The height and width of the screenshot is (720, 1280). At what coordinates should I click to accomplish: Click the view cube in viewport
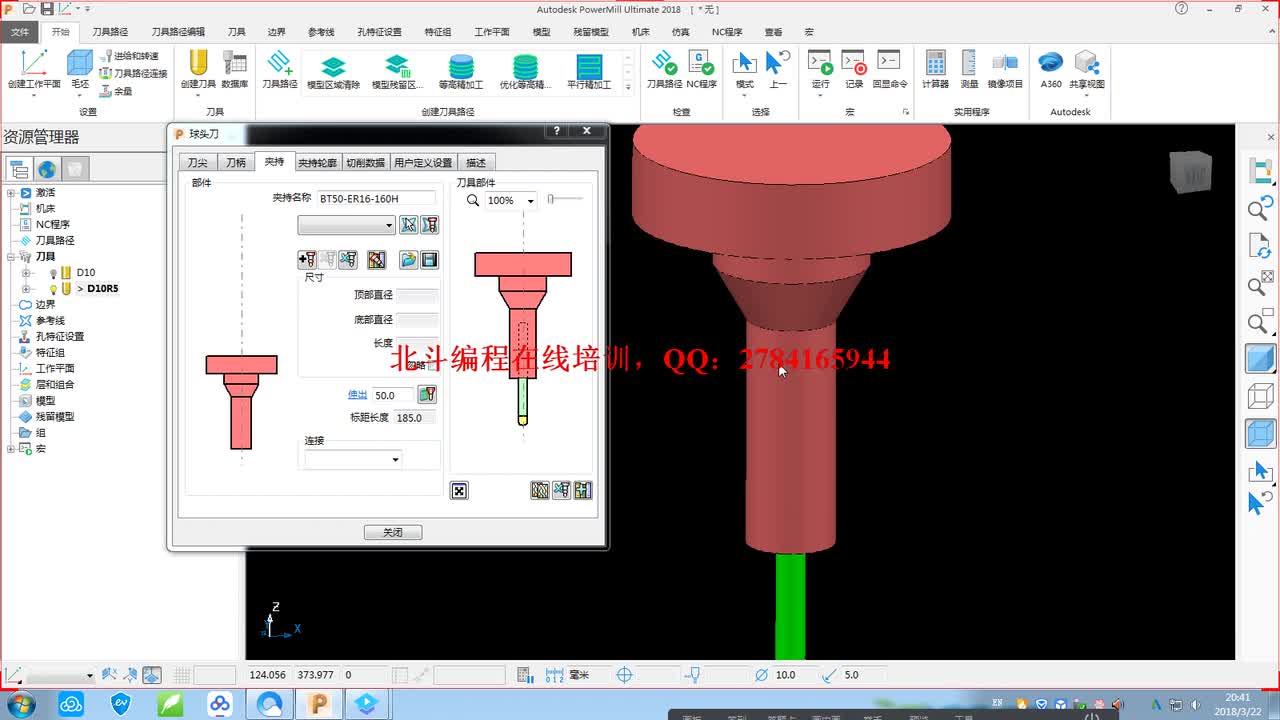[x=1190, y=171]
